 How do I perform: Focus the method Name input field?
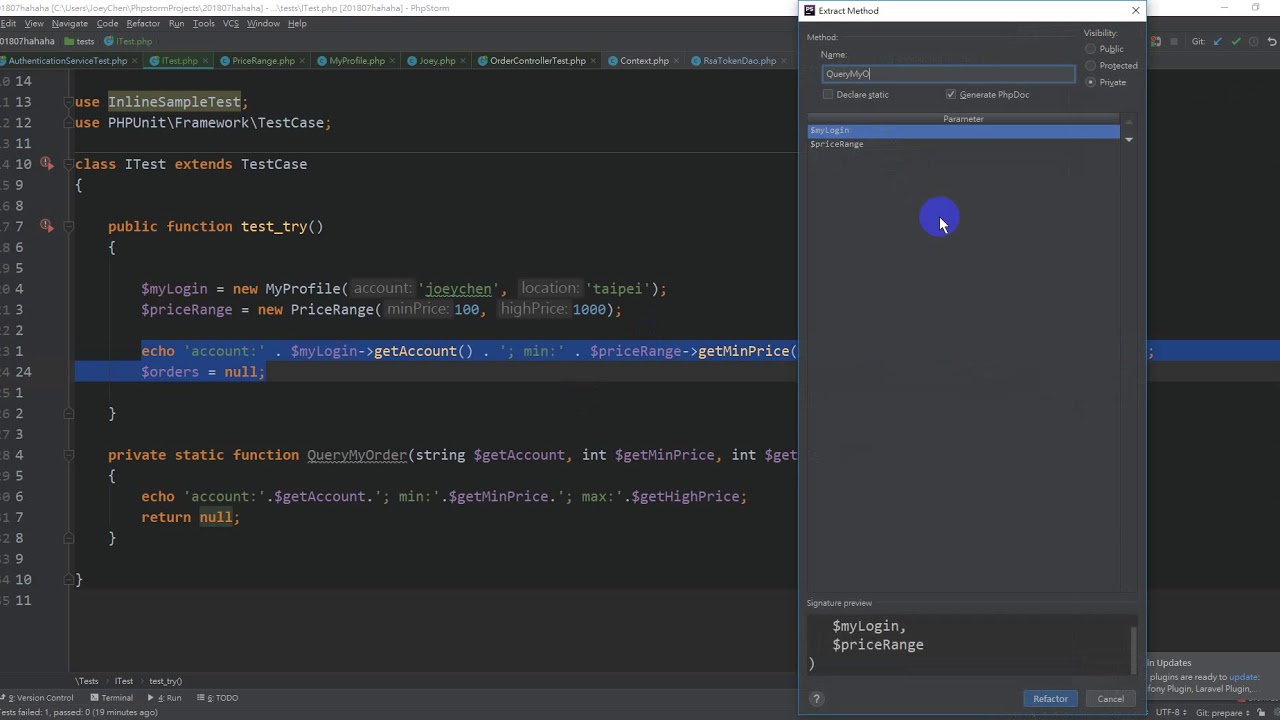pos(948,74)
